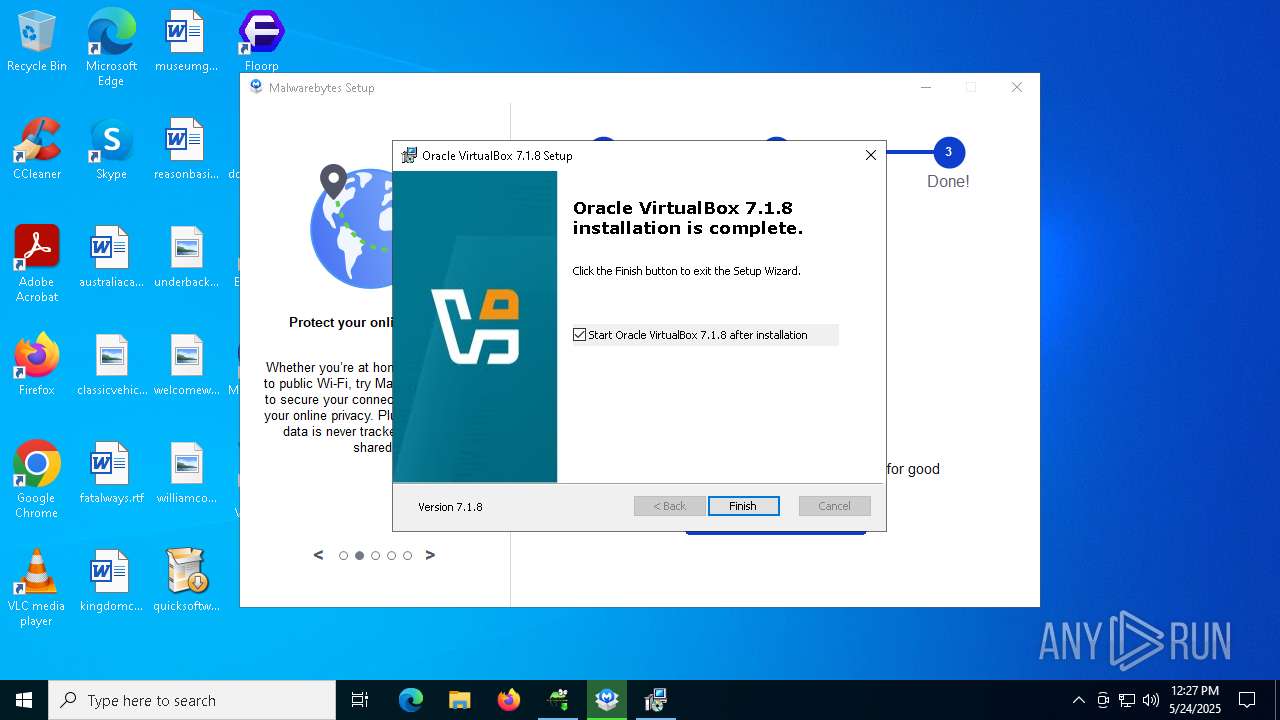Minimize the Malwarebytes Setup window
This screenshot has width=1280, height=720.
(x=926, y=88)
